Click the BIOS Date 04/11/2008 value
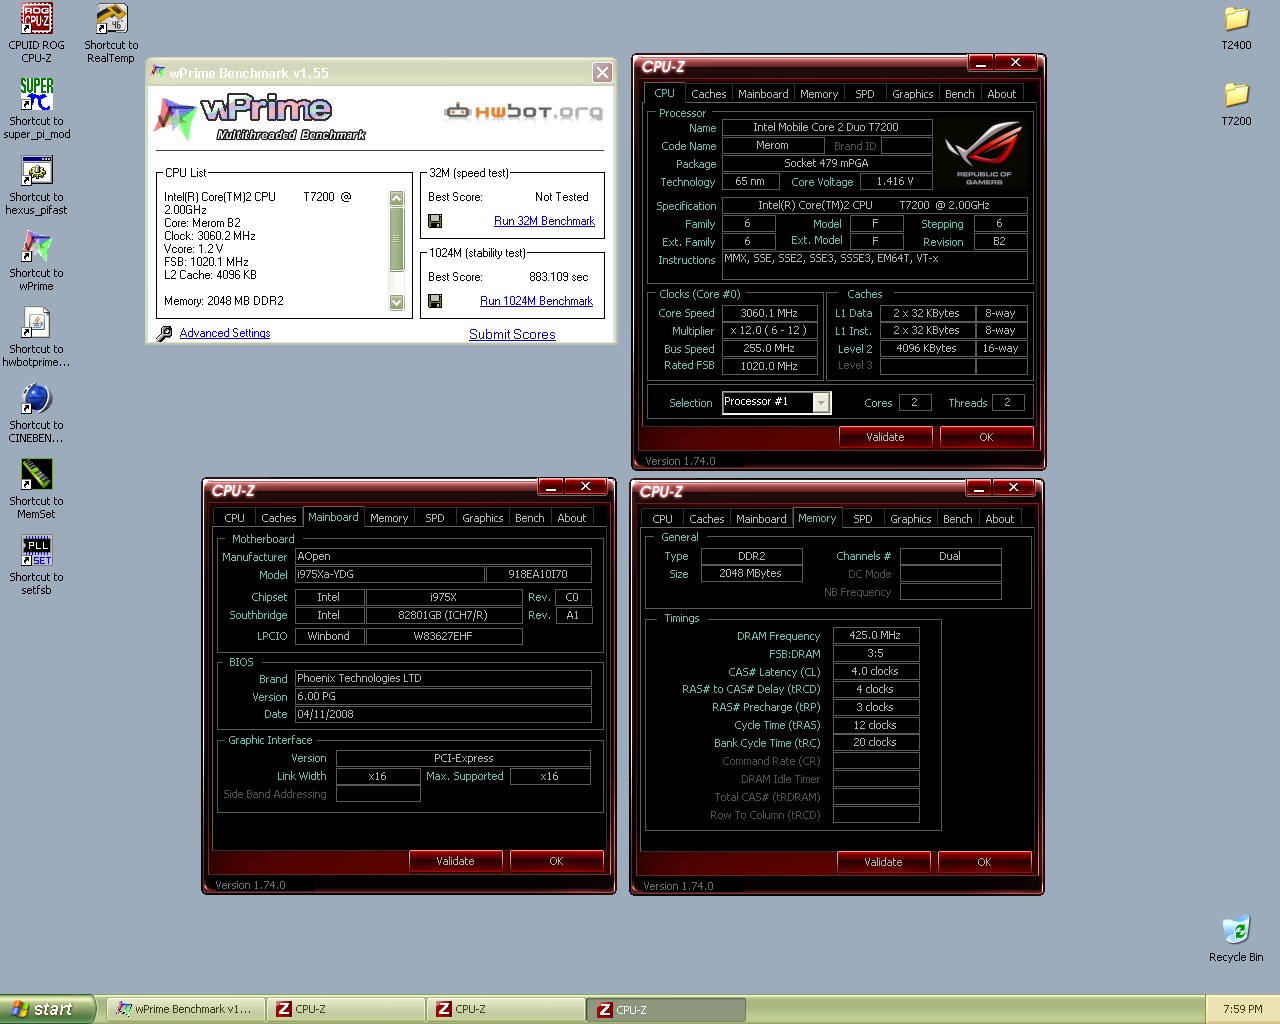Screen dimensions: 1280x1024 coord(443,714)
